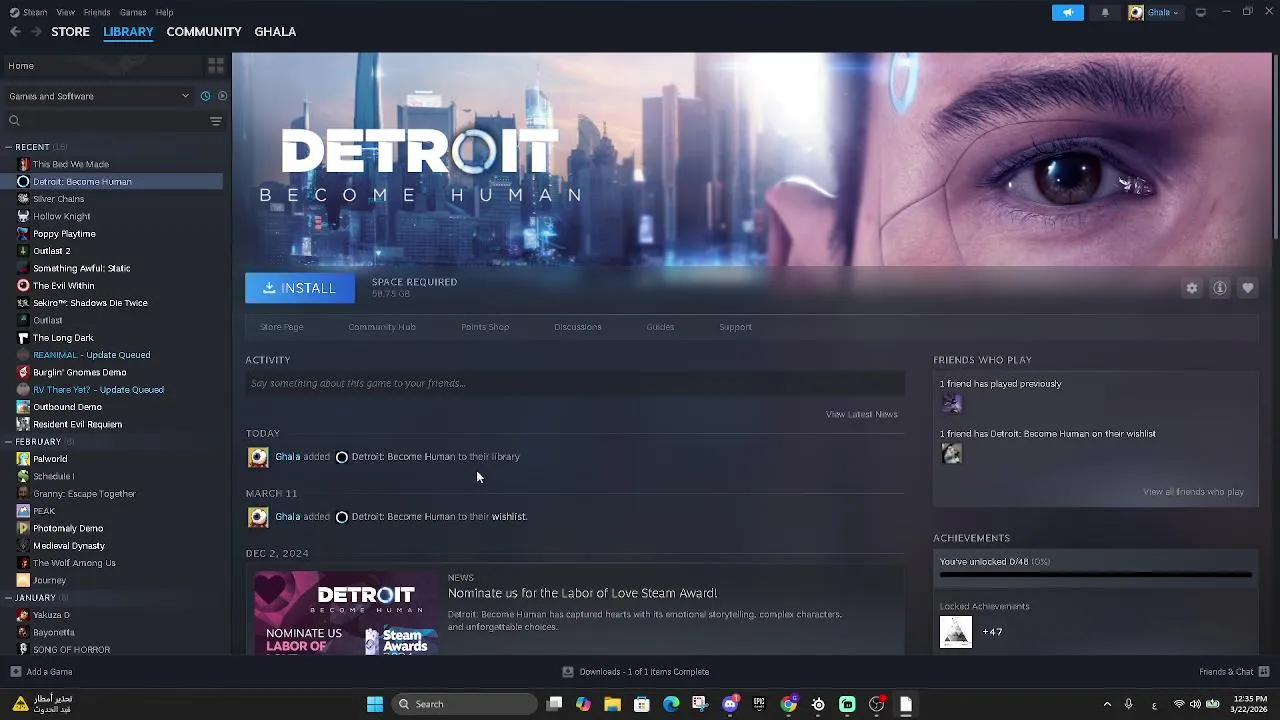This screenshot has width=1280, height=720.
Task: Click Add a Game
Action: click(x=41, y=672)
